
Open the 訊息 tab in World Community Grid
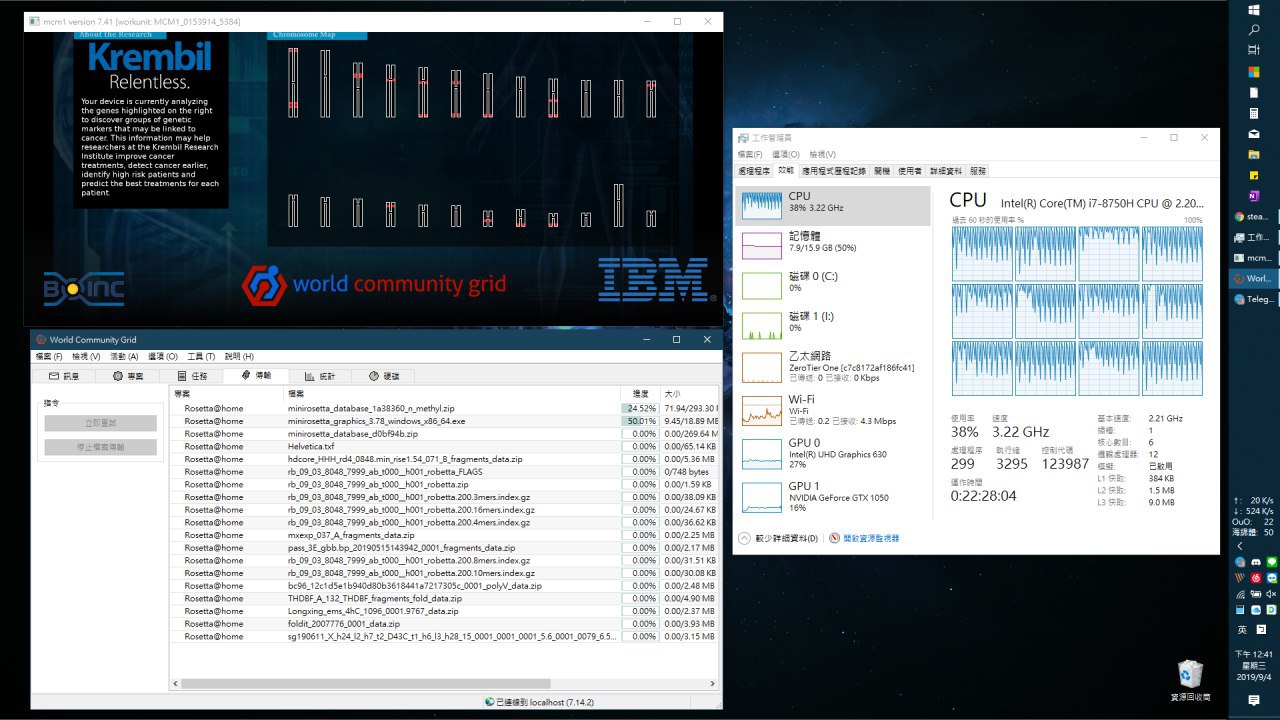64,376
